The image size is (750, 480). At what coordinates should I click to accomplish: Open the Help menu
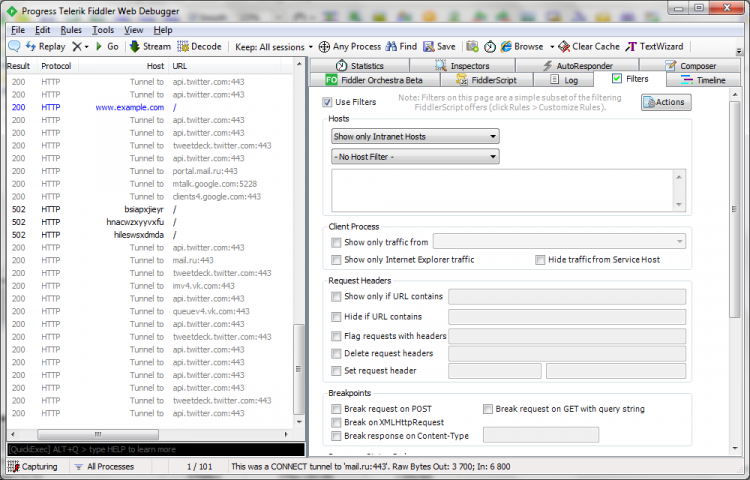tap(163, 30)
